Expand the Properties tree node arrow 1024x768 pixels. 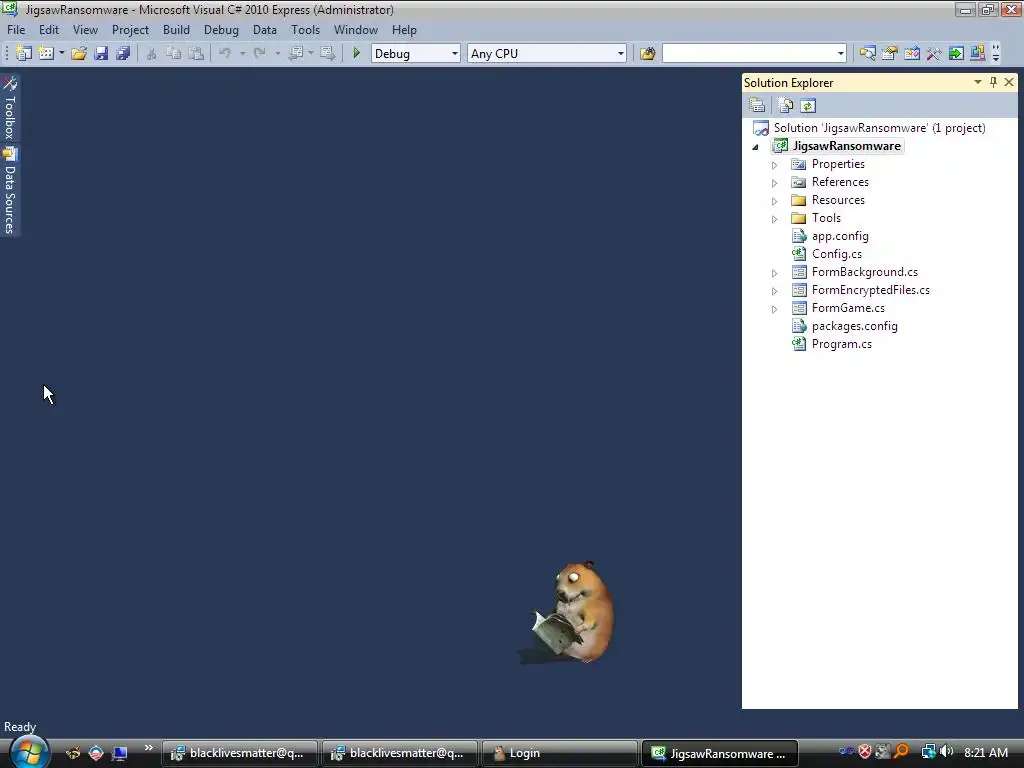(775, 165)
